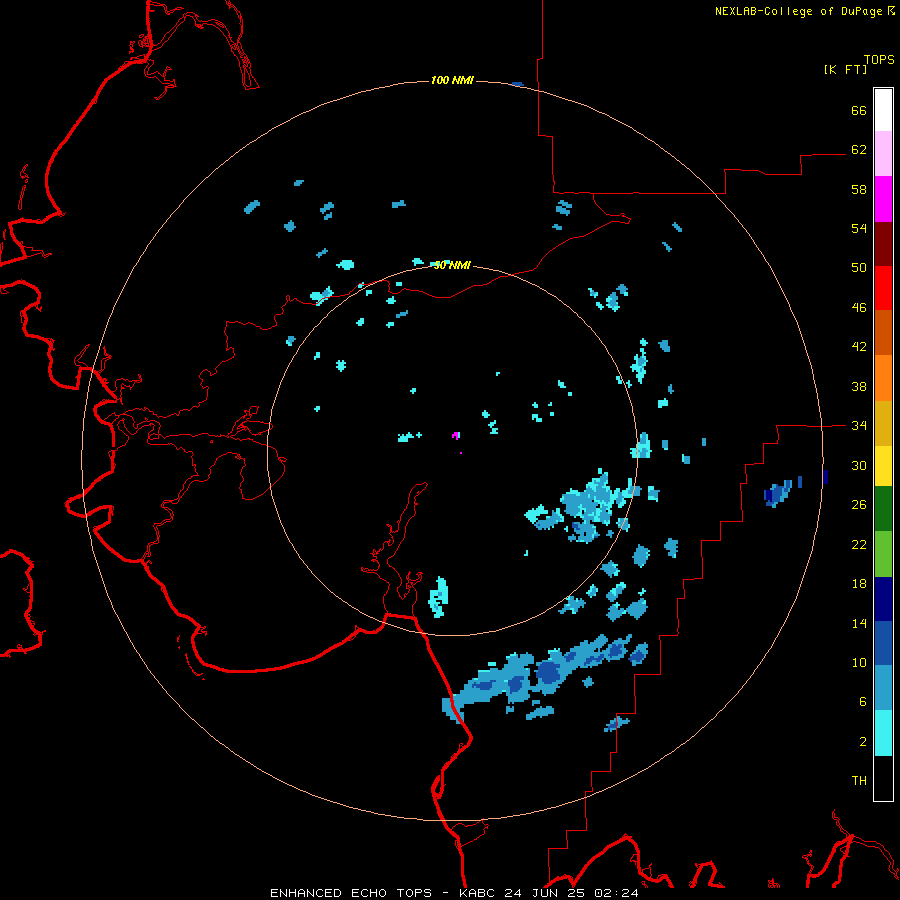Viewport: 900px width, 900px height.
Task: Click the navy blue legend swatch
Action: [x=883, y=599]
